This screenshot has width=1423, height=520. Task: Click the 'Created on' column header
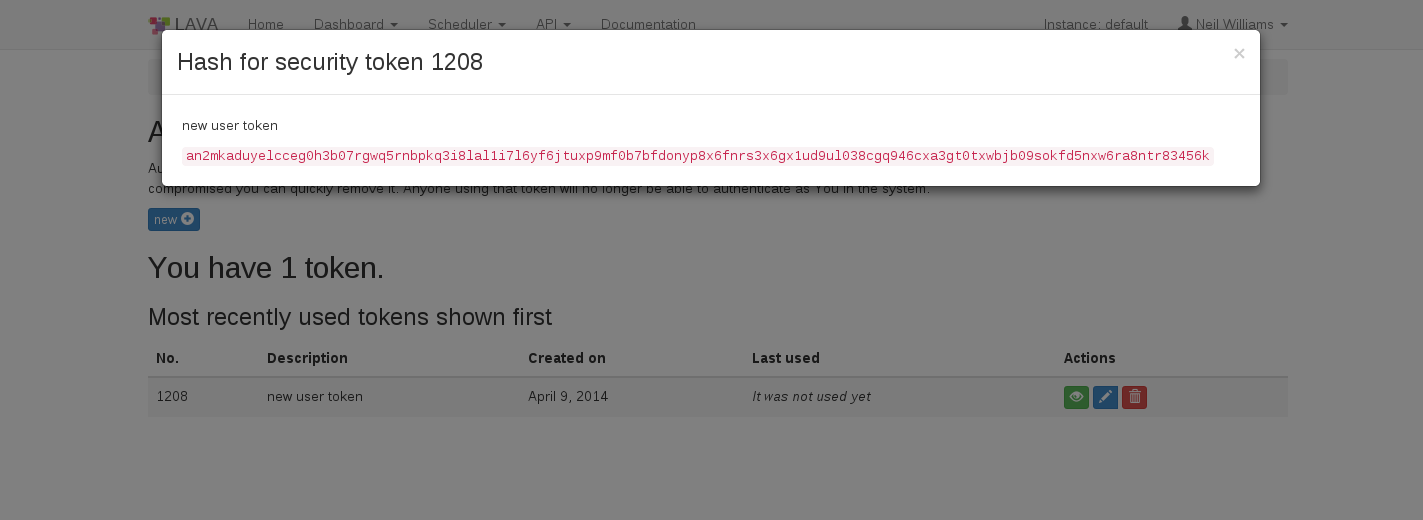pyautogui.click(x=567, y=358)
